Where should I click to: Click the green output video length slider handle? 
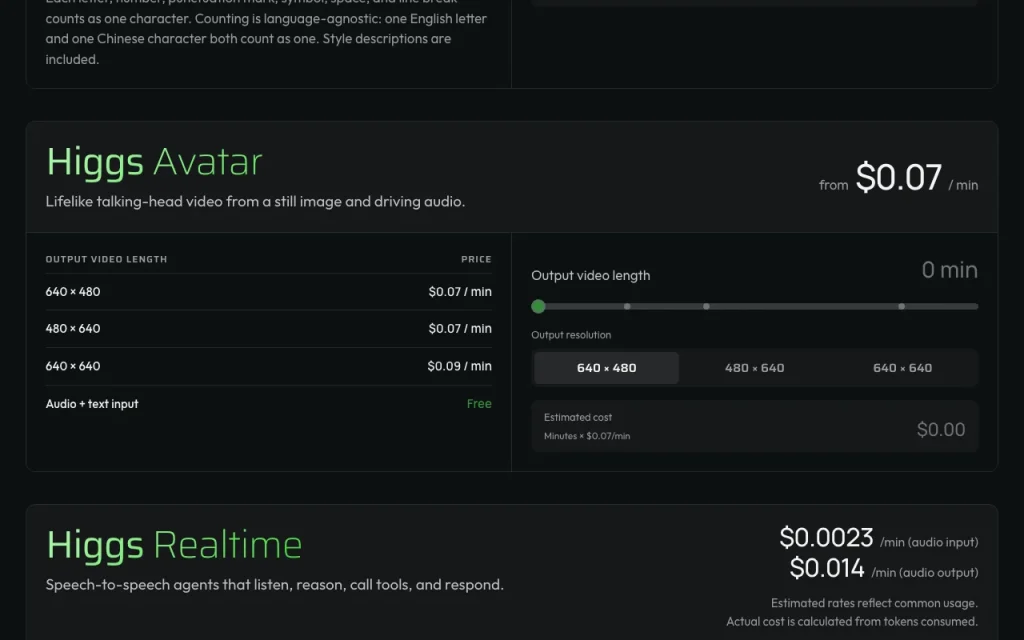[538, 306]
